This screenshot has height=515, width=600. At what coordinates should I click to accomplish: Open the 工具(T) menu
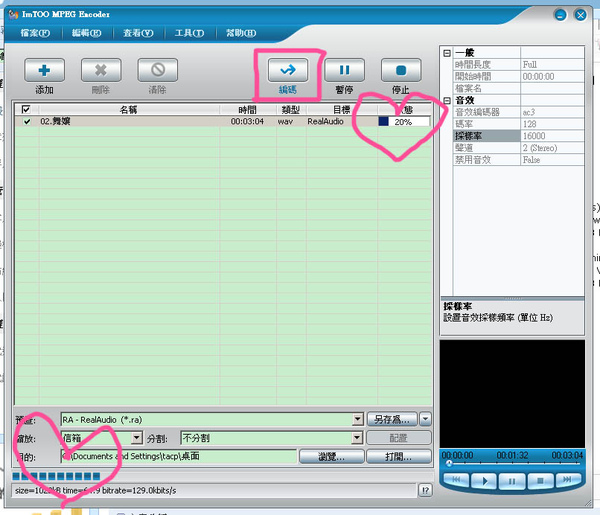(x=189, y=33)
